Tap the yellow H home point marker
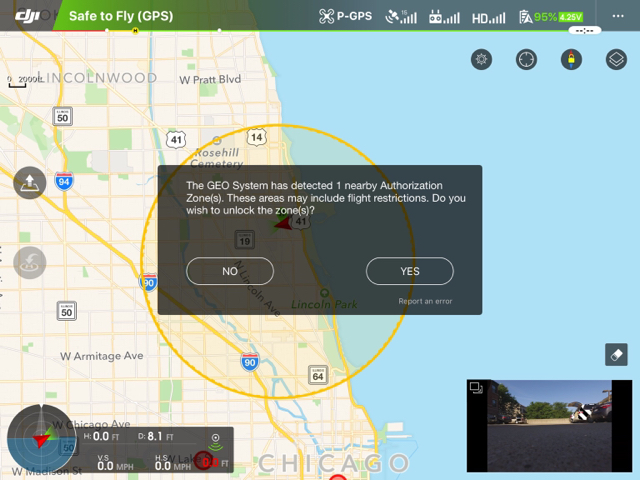The height and width of the screenshot is (480, 640). pyautogui.click(x=136, y=31)
